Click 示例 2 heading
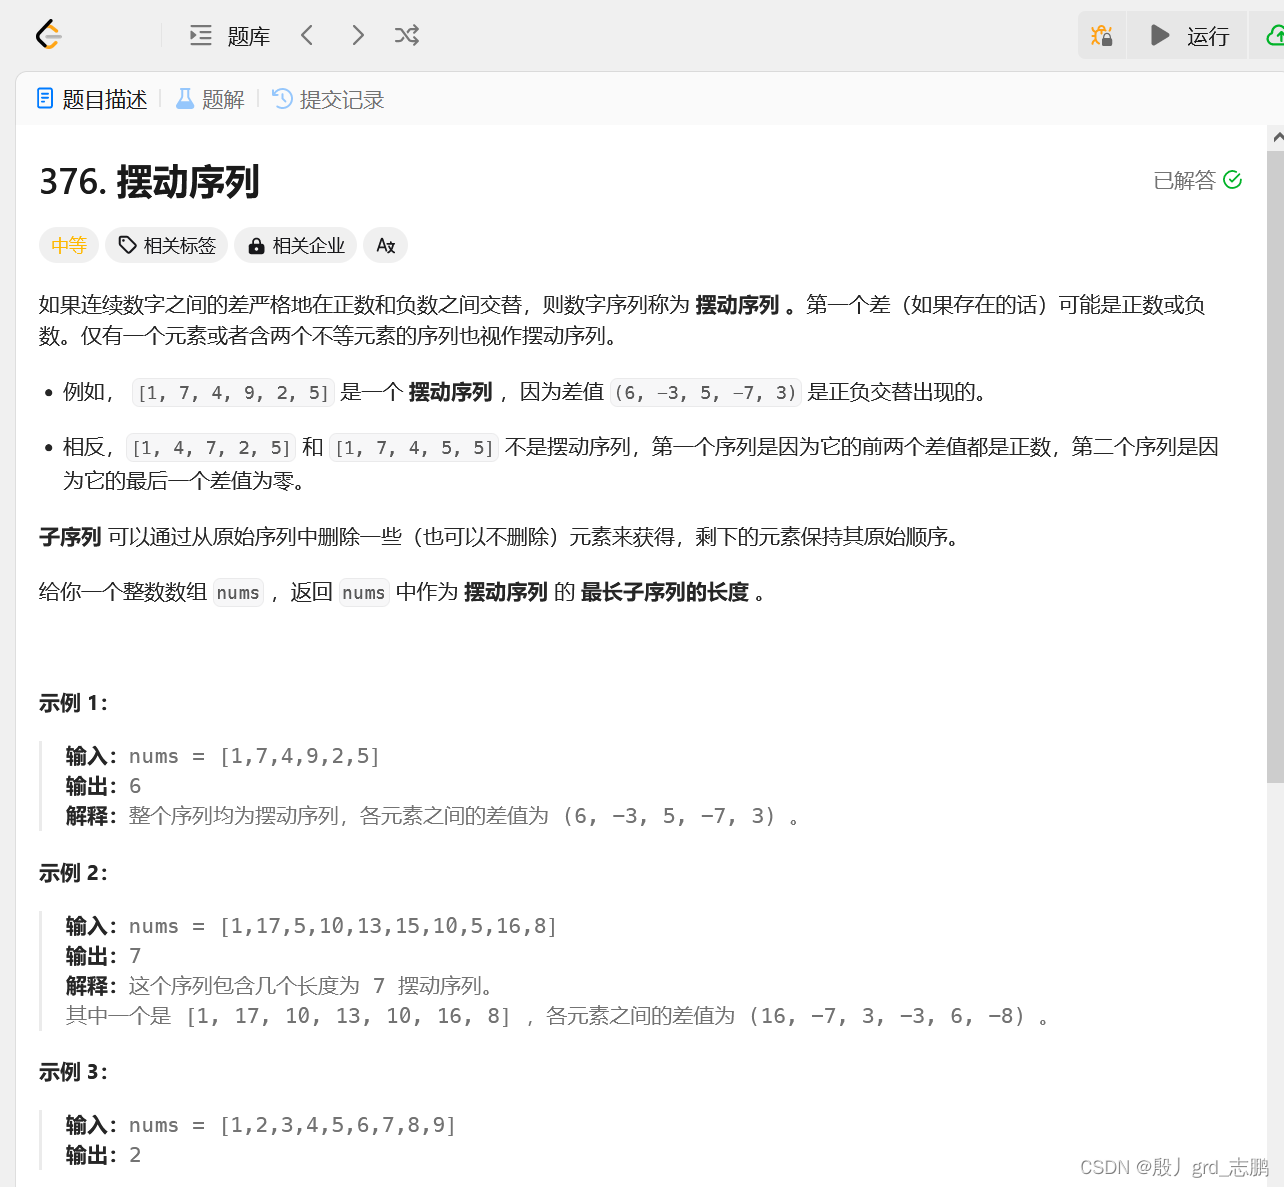This screenshot has height=1187, width=1284. tap(73, 873)
